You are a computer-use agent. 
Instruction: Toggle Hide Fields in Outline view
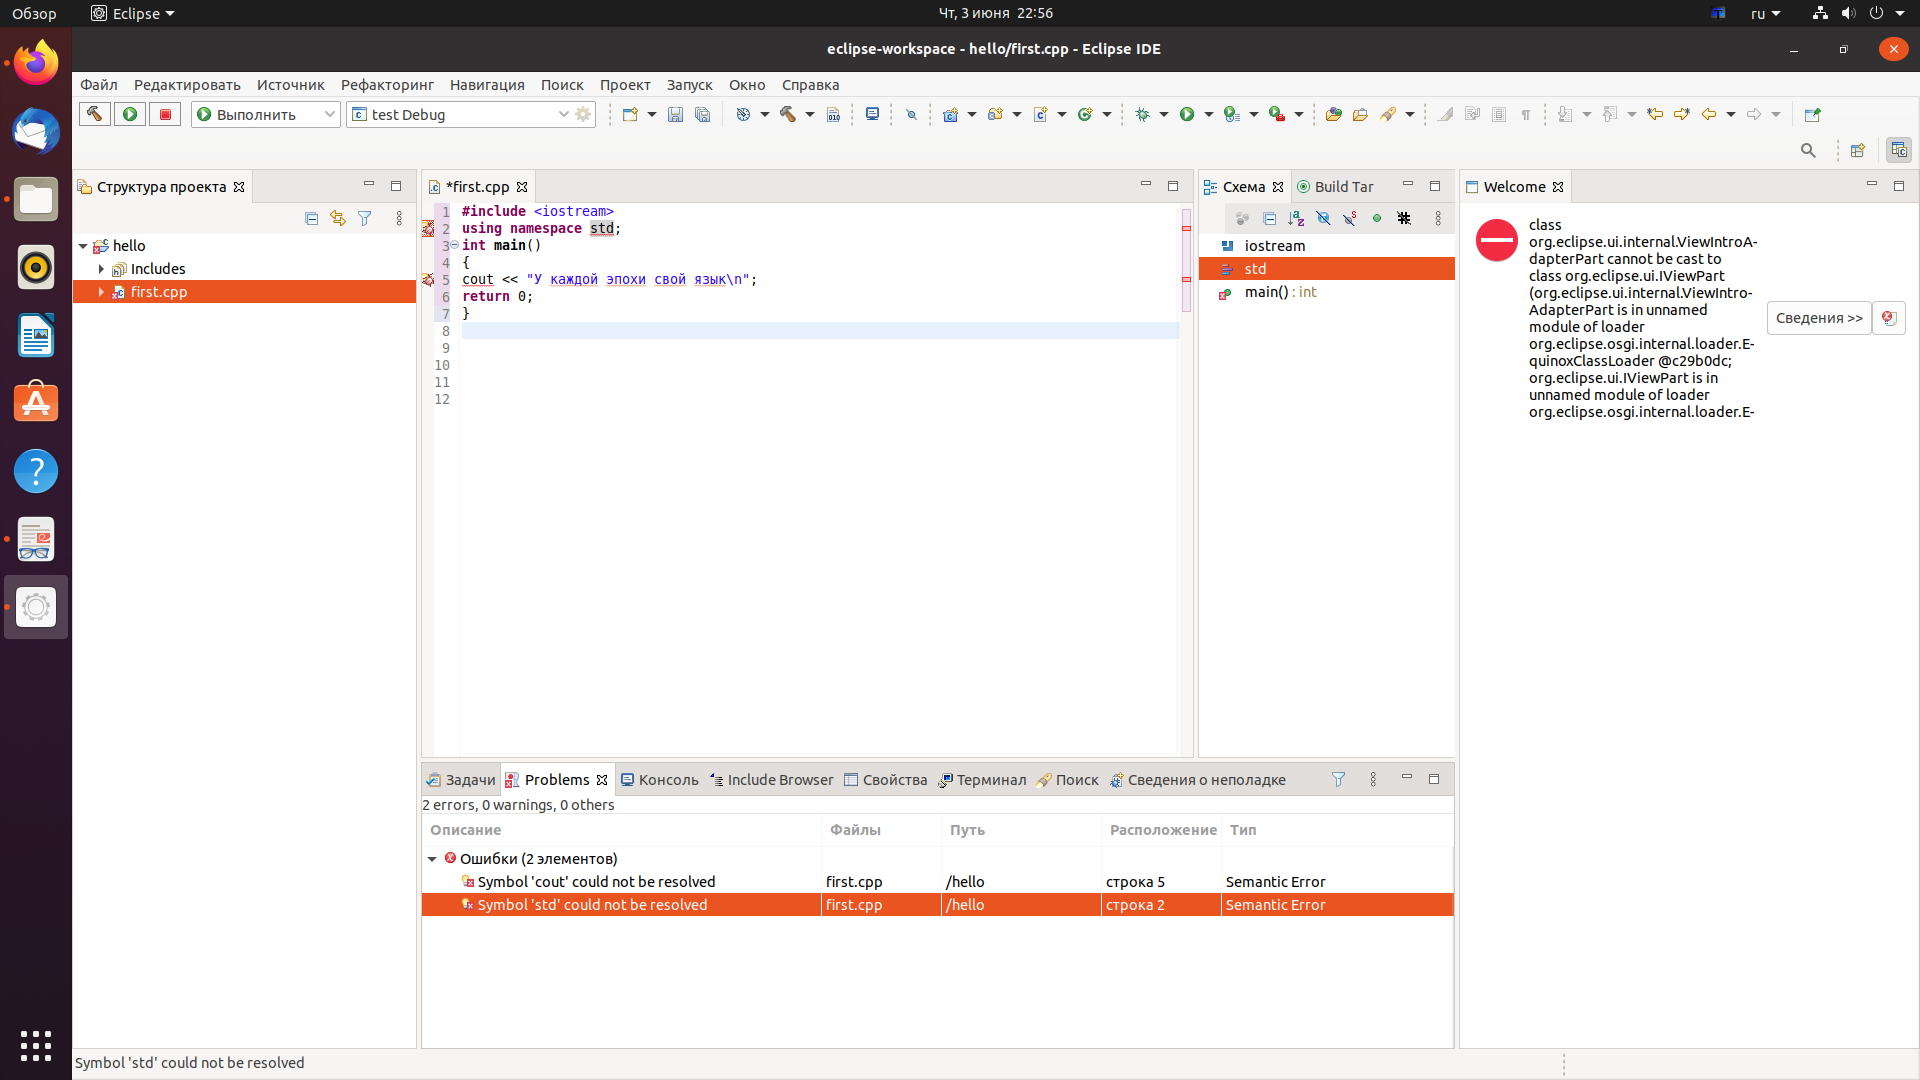[1324, 218]
